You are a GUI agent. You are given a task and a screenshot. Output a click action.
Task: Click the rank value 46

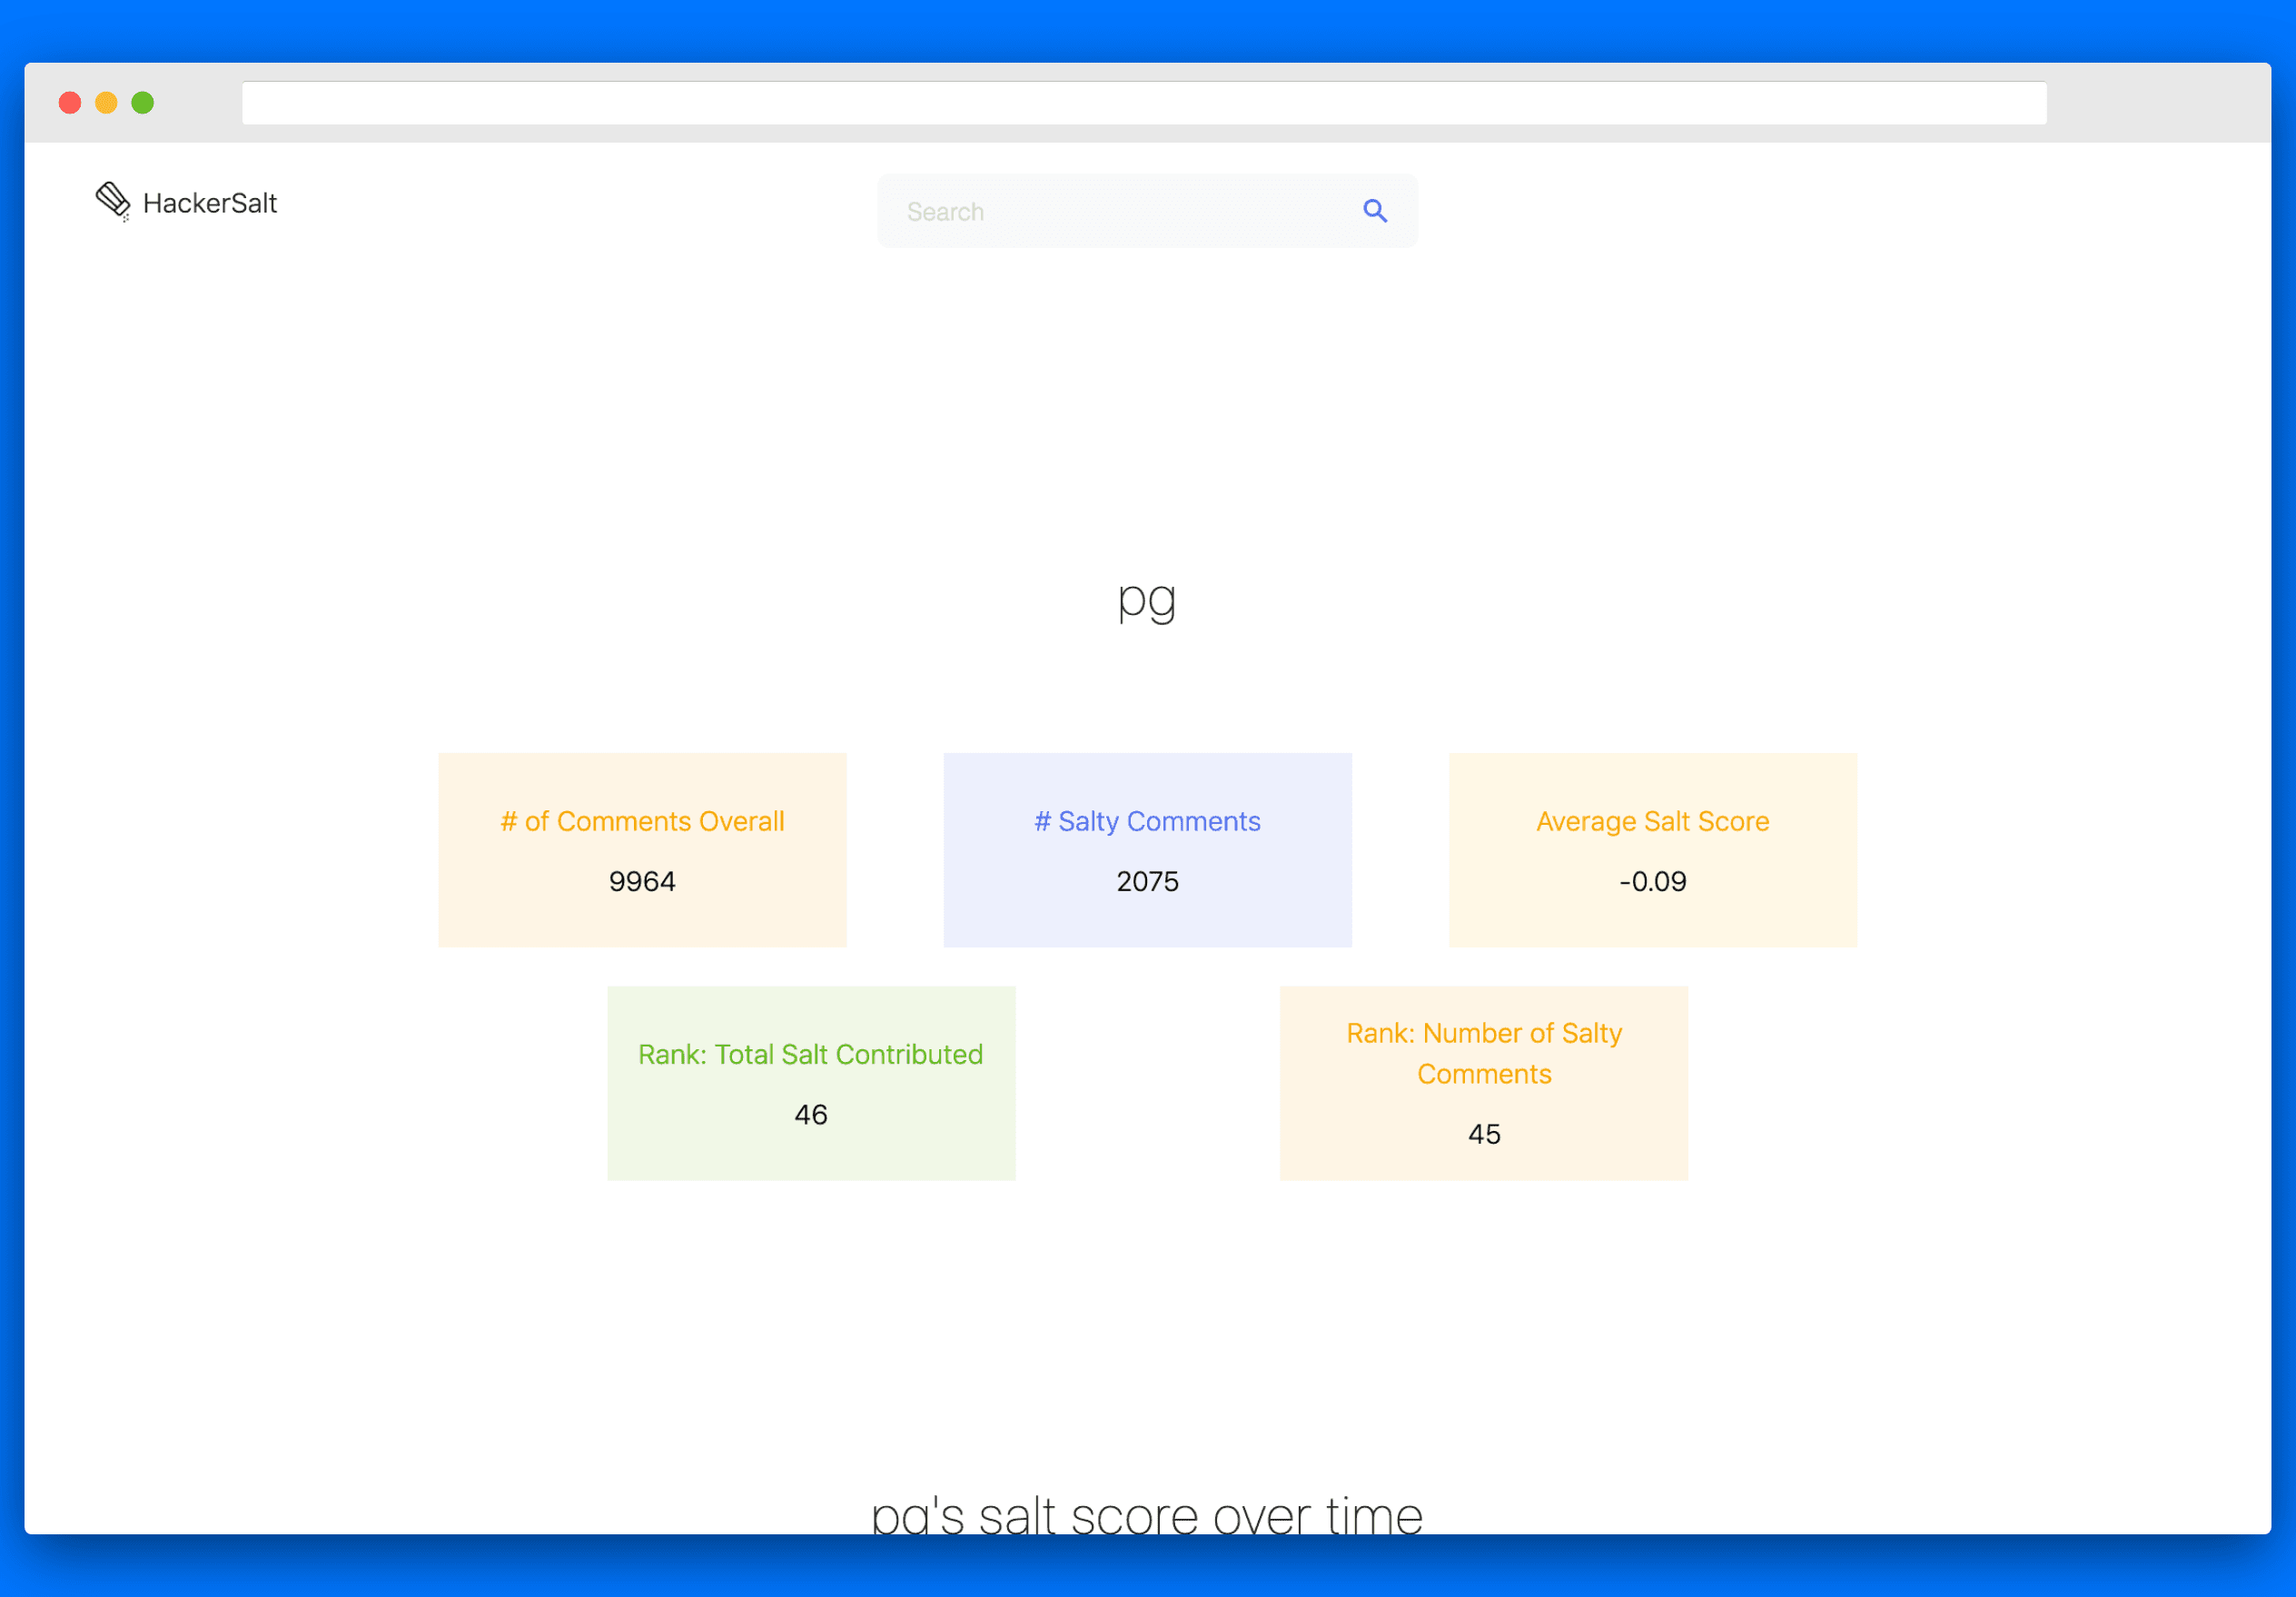click(811, 1114)
